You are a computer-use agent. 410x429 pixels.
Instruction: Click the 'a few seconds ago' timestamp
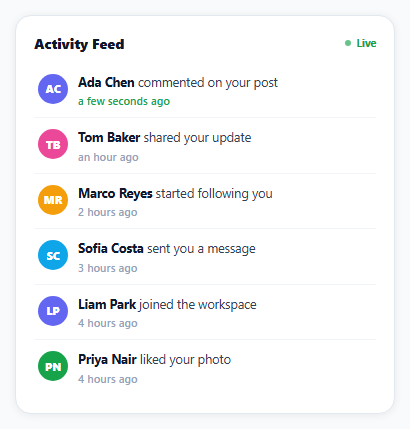coord(124,101)
